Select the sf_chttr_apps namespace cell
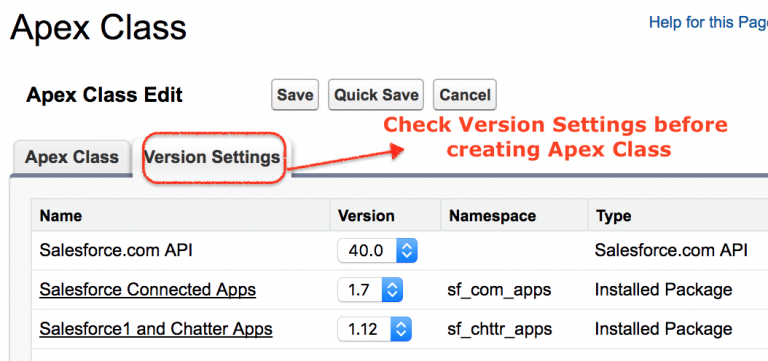Viewport: 768px width, 361px height. tap(500, 329)
